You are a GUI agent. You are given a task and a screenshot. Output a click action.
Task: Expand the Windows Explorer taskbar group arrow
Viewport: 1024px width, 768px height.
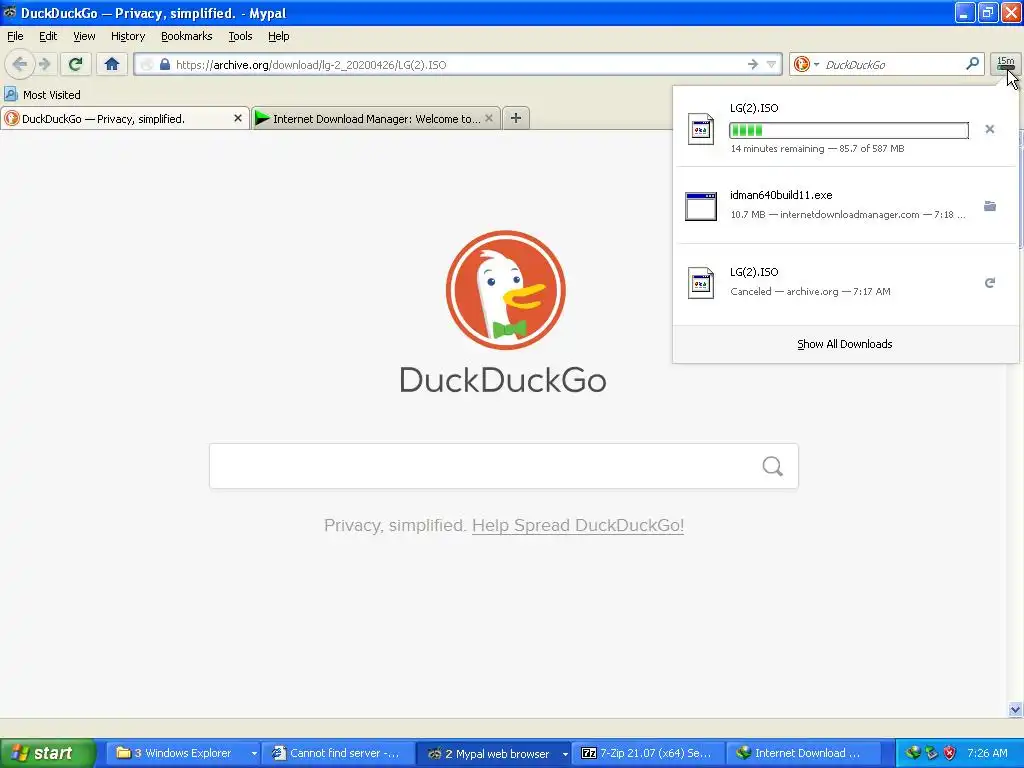254,754
